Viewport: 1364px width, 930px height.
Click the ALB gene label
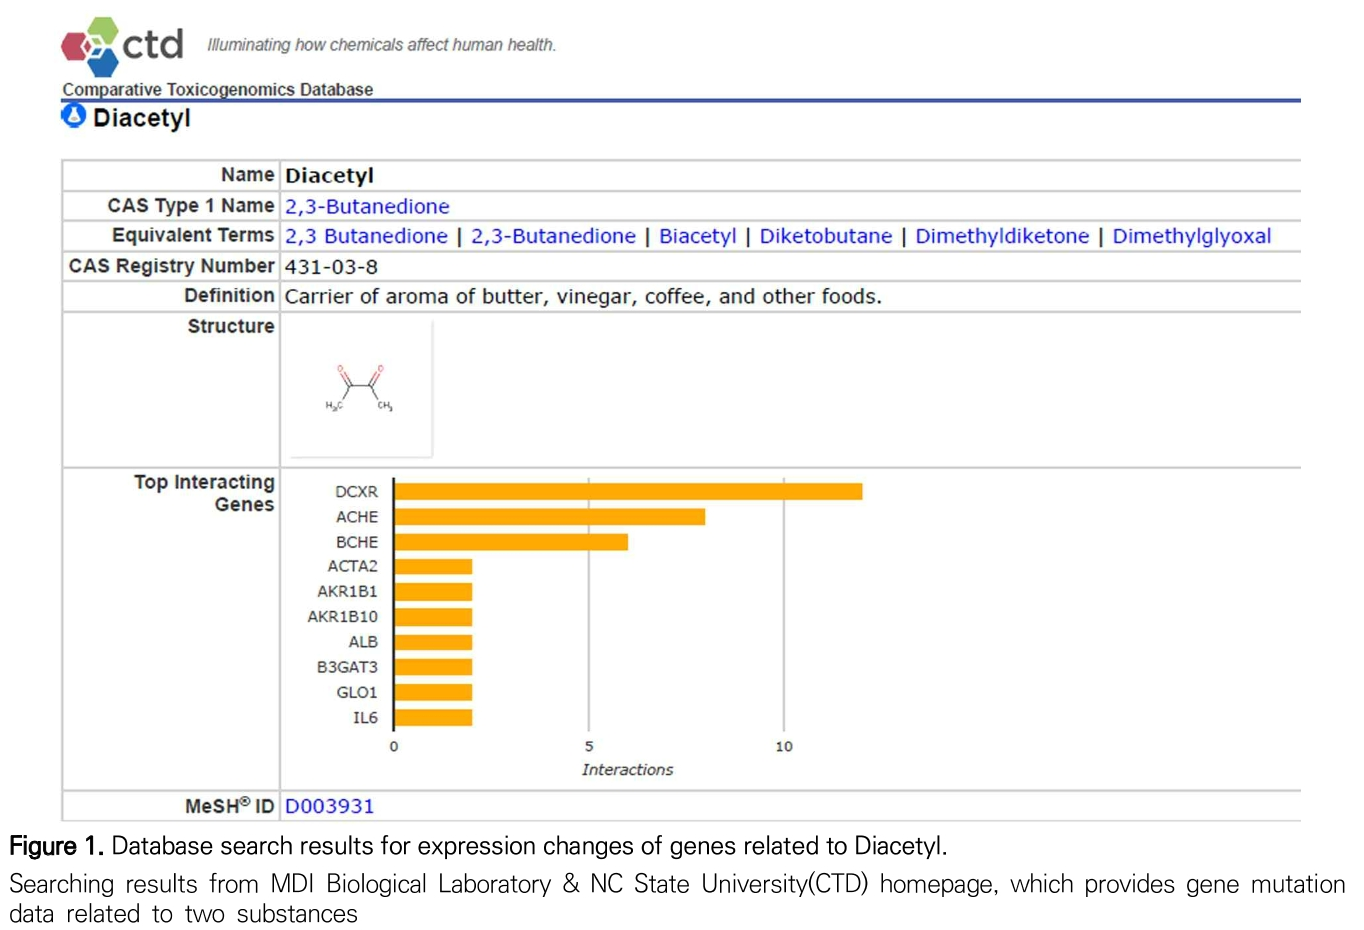coord(363,642)
